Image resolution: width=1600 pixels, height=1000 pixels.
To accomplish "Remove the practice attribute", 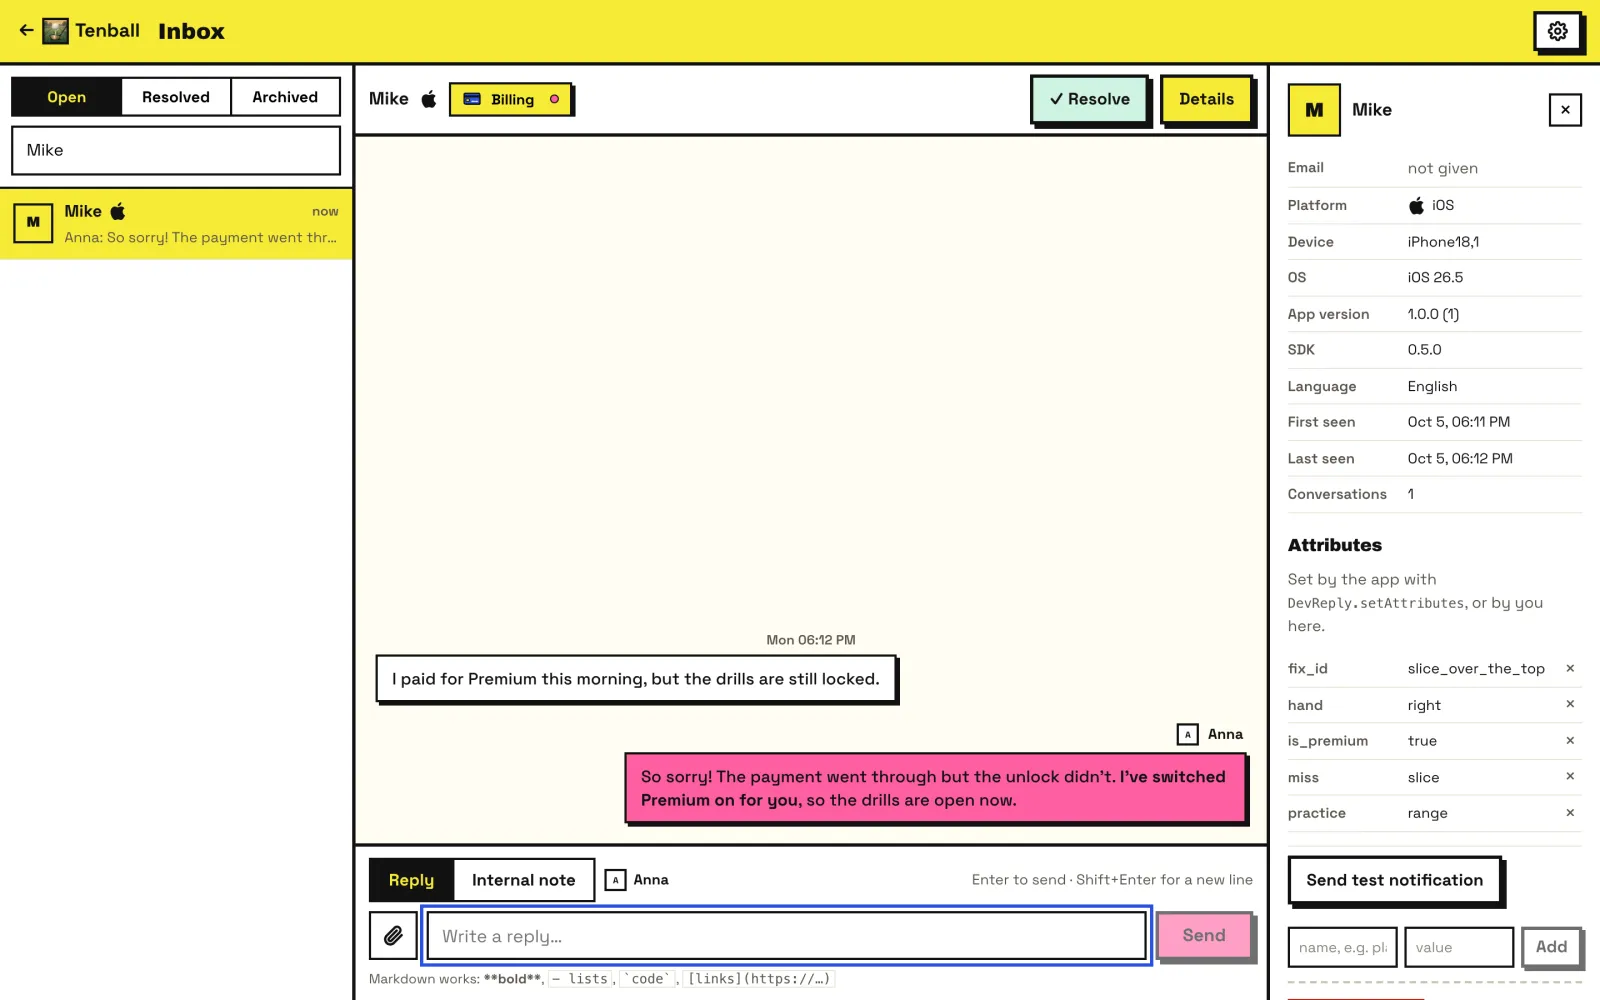I will point(1570,813).
